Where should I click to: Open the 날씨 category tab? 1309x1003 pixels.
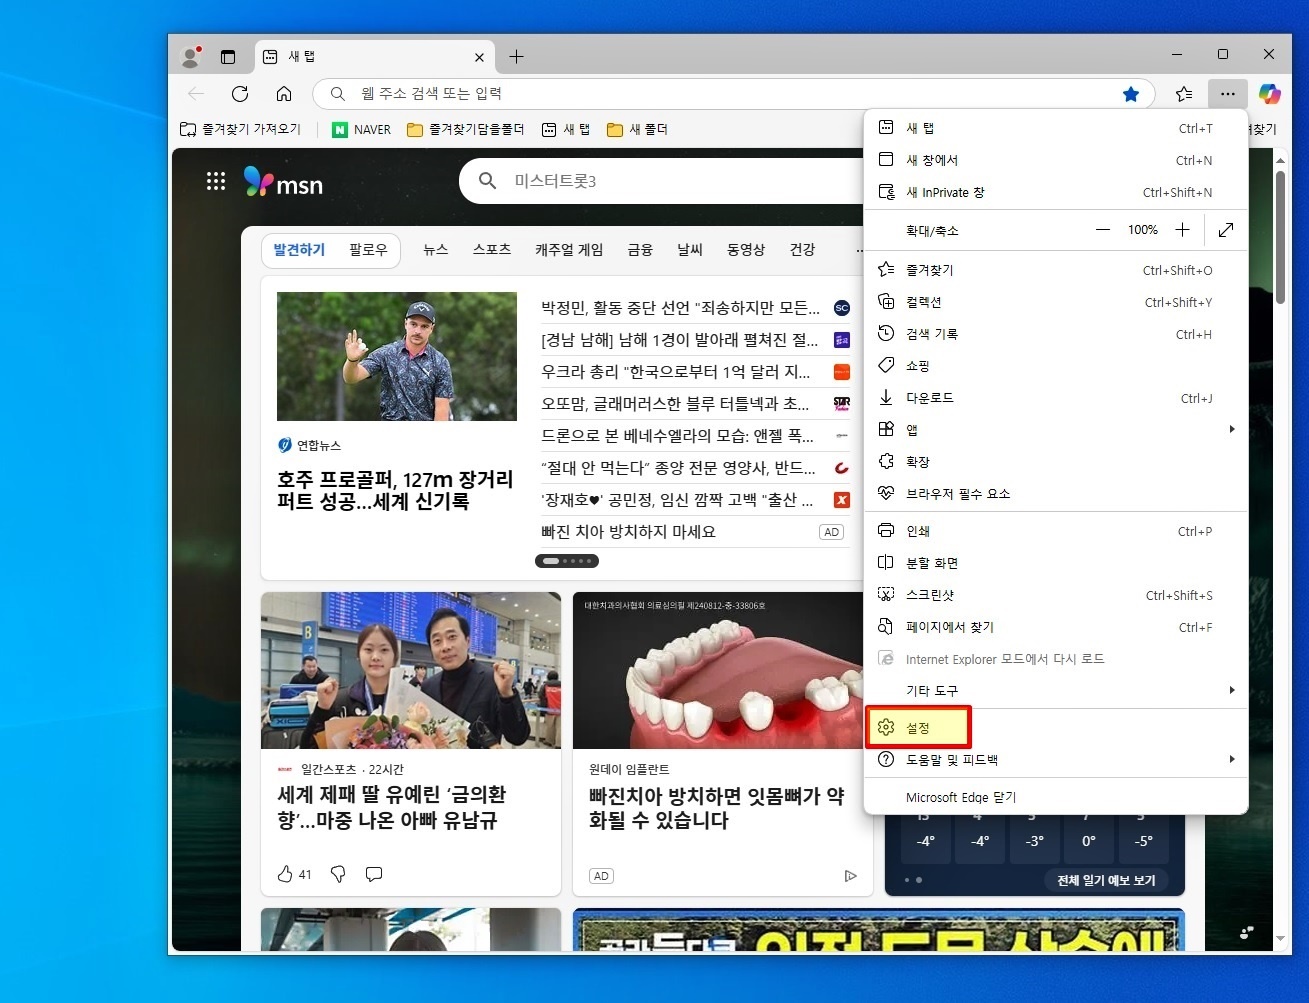(x=690, y=250)
